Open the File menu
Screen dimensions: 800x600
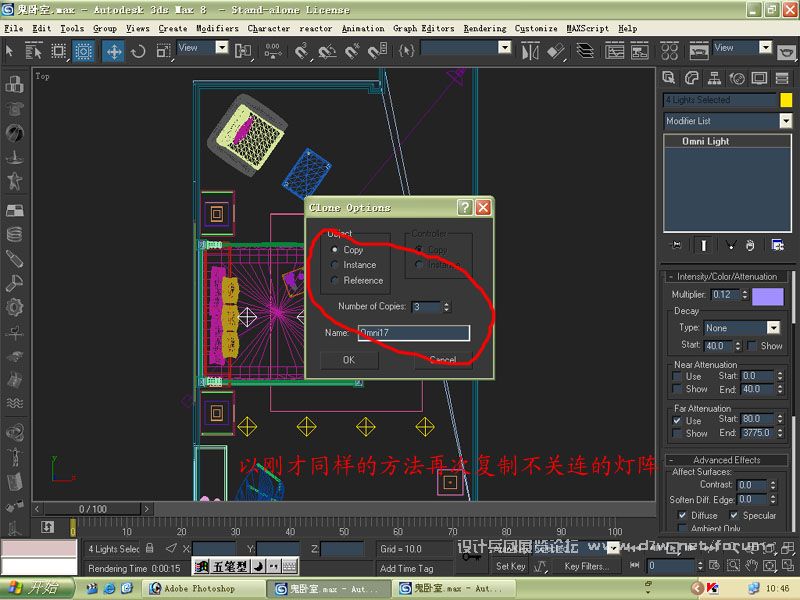coord(14,29)
